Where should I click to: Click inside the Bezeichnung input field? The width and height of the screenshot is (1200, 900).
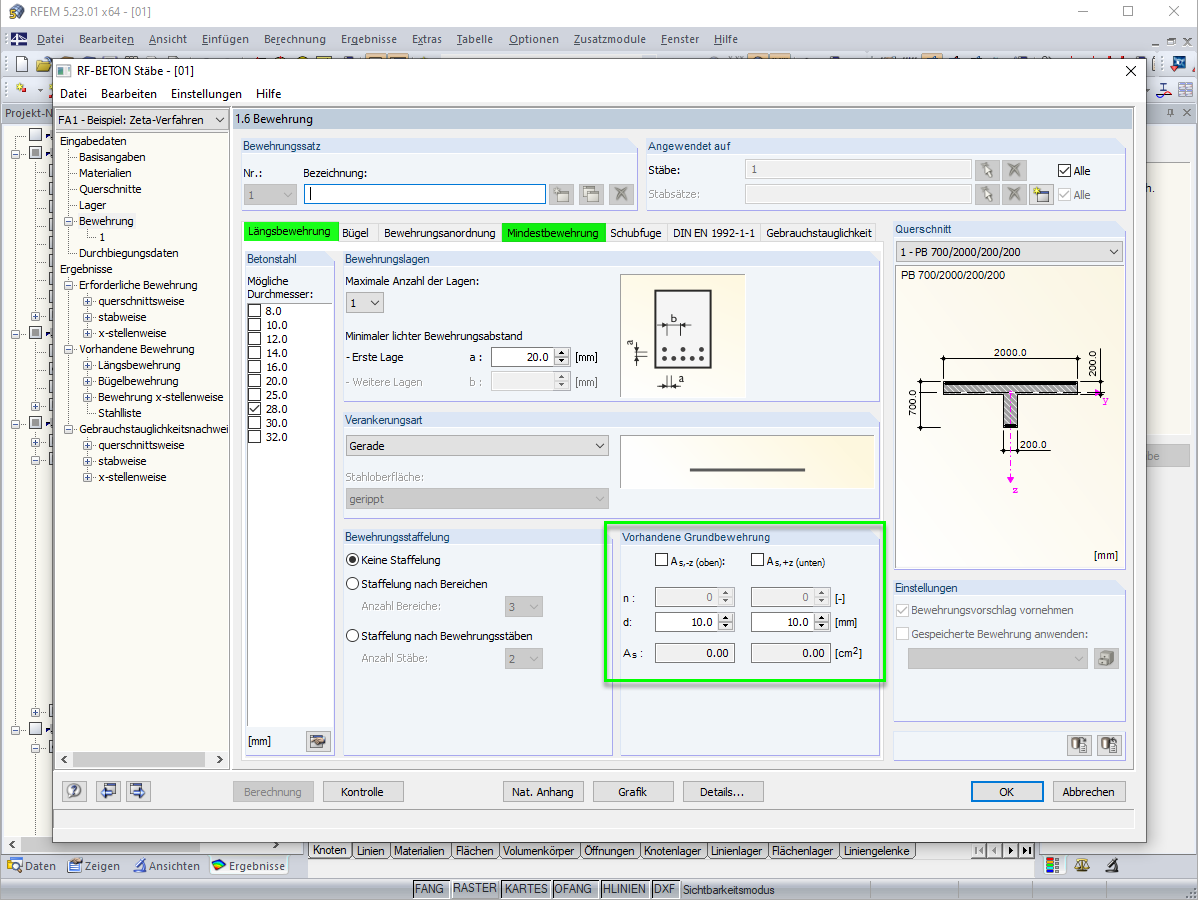tap(425, 193)
